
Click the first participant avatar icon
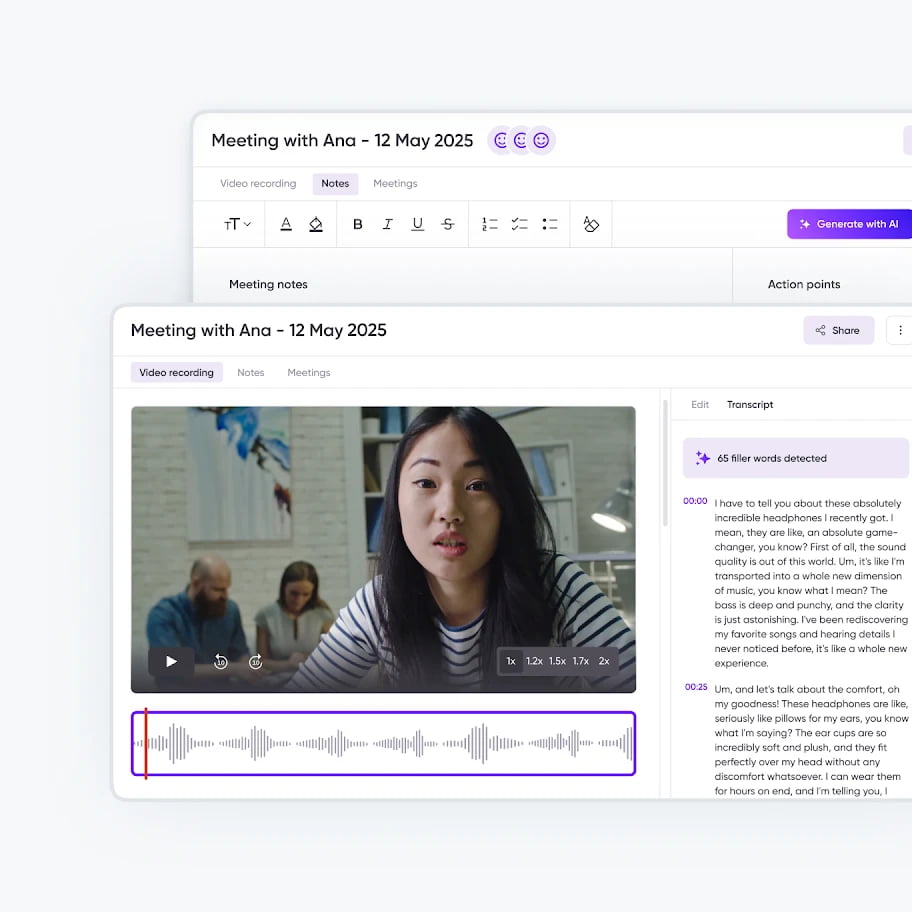click(x=500, y=140)
